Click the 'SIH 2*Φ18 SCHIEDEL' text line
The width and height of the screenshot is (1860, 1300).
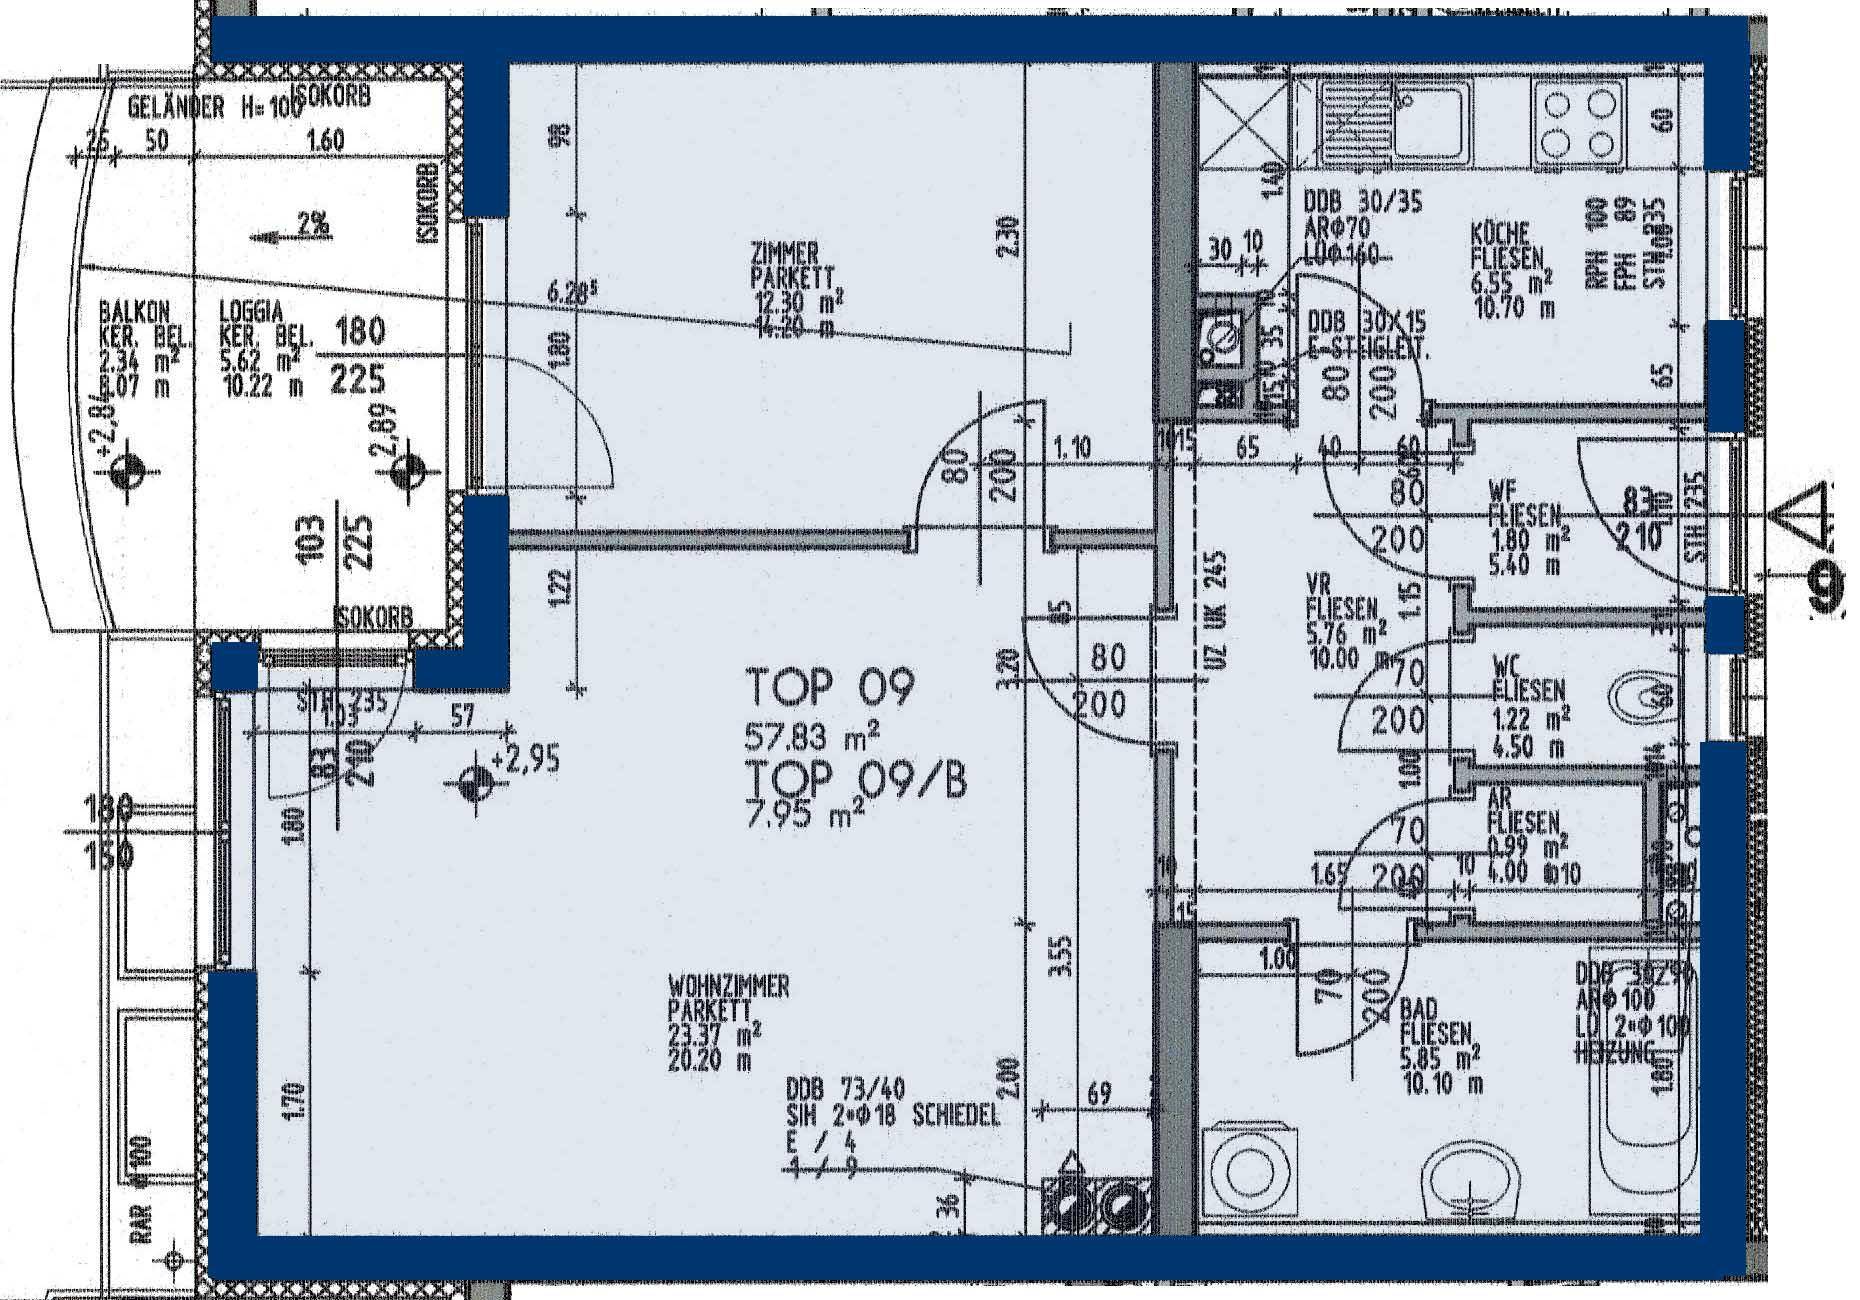[x=892, y=1117]
